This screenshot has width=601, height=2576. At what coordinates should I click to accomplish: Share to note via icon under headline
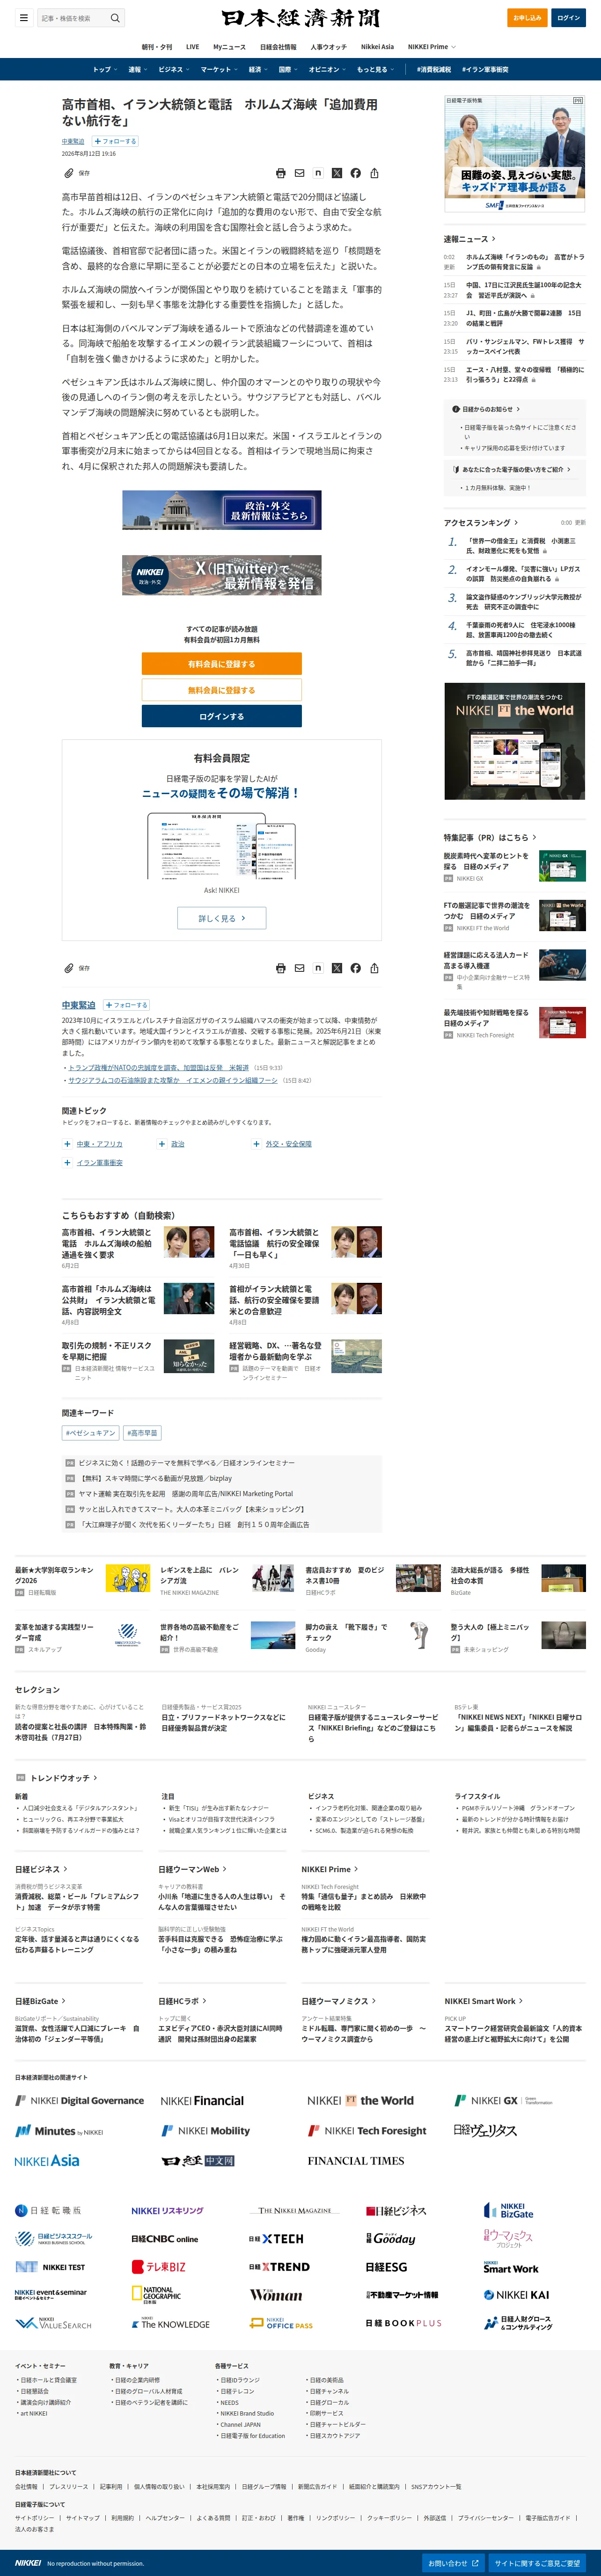[318, 173]
